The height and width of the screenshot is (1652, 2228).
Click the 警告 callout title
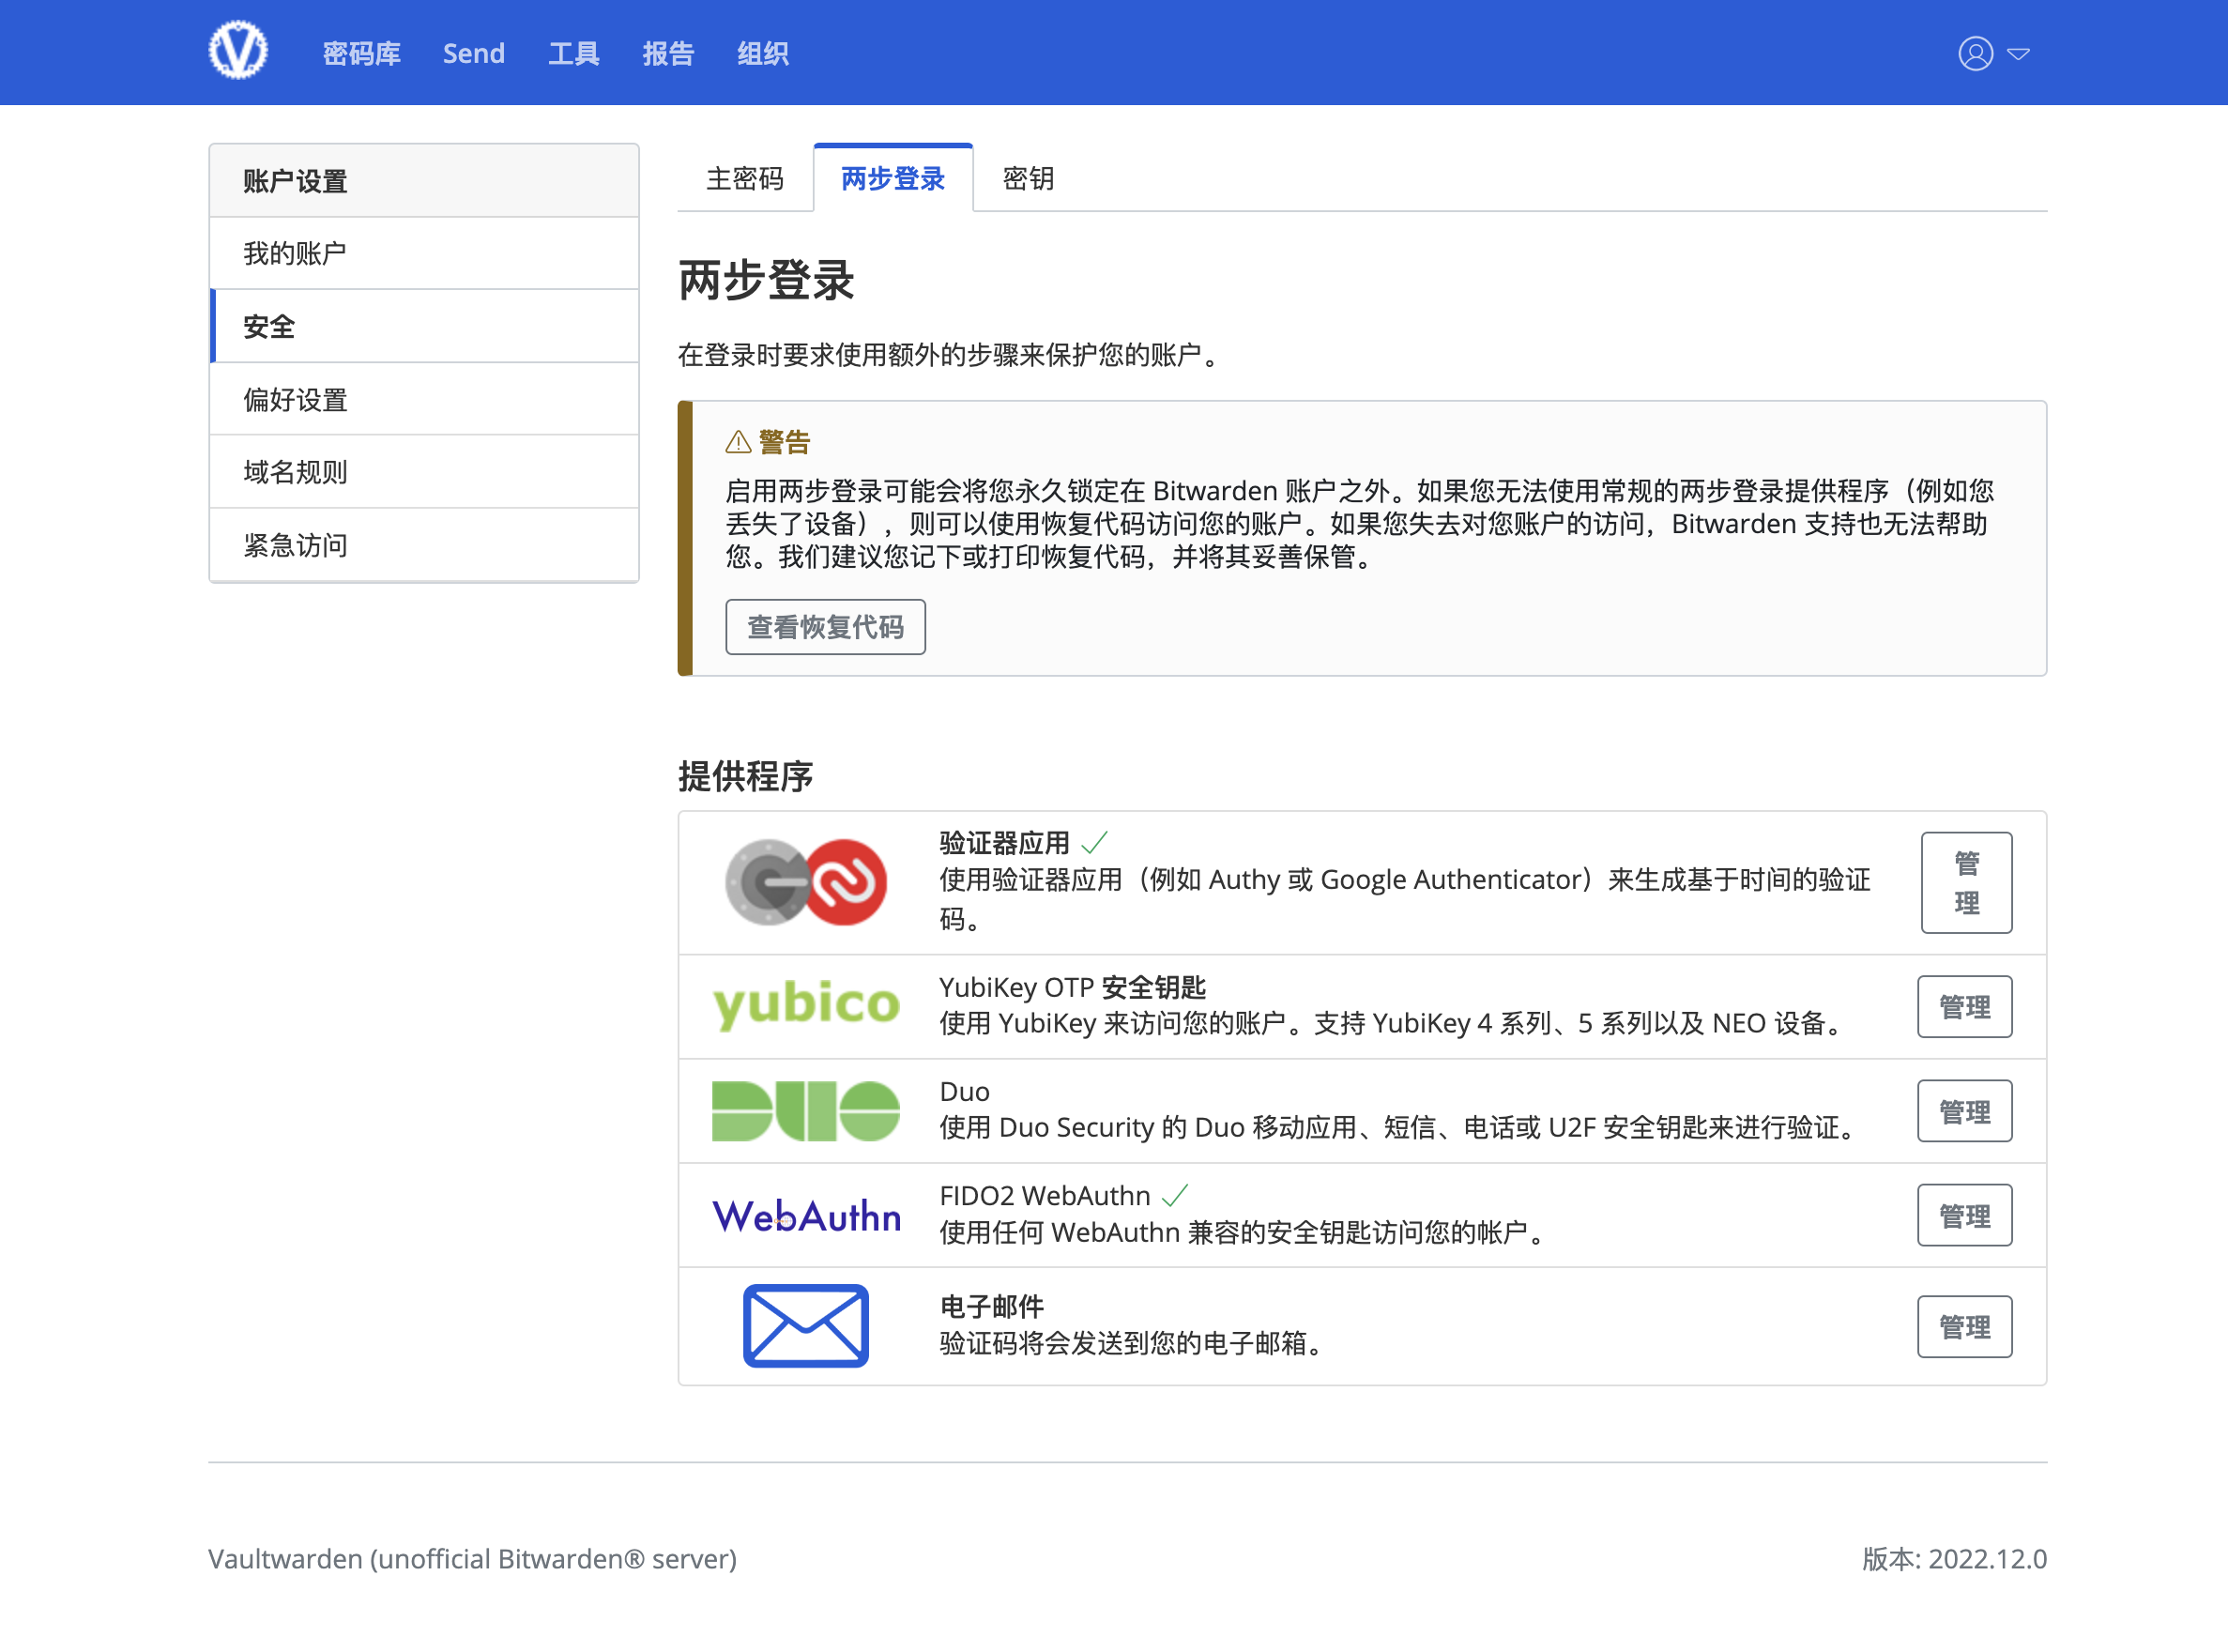(784, 441)
